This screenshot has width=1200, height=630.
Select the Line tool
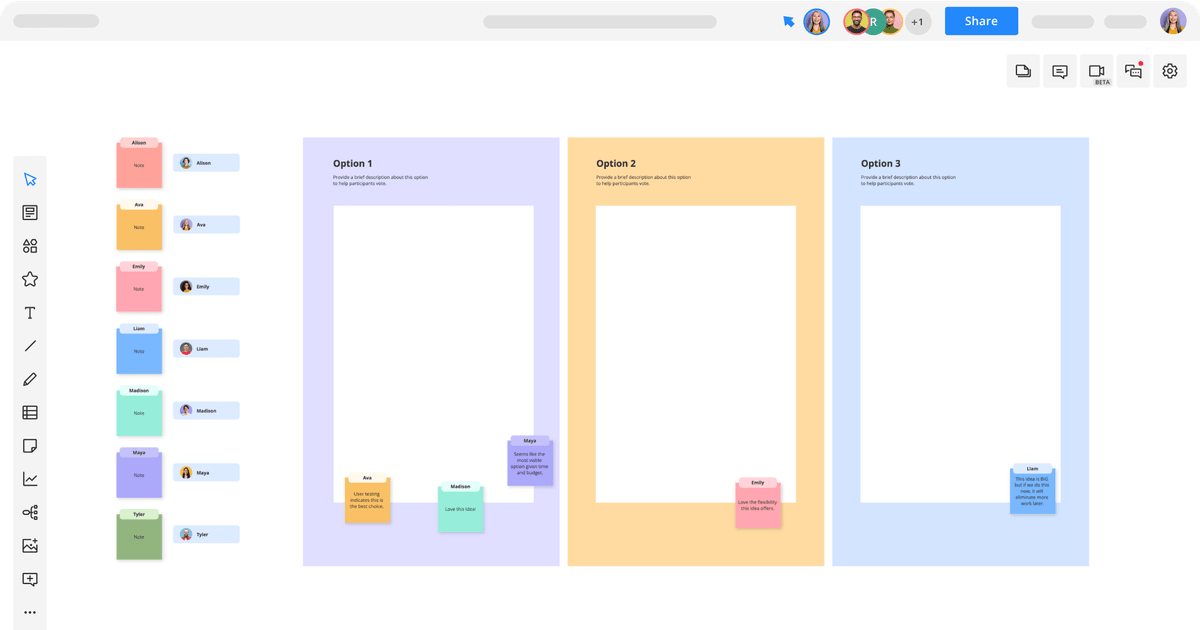30,345
